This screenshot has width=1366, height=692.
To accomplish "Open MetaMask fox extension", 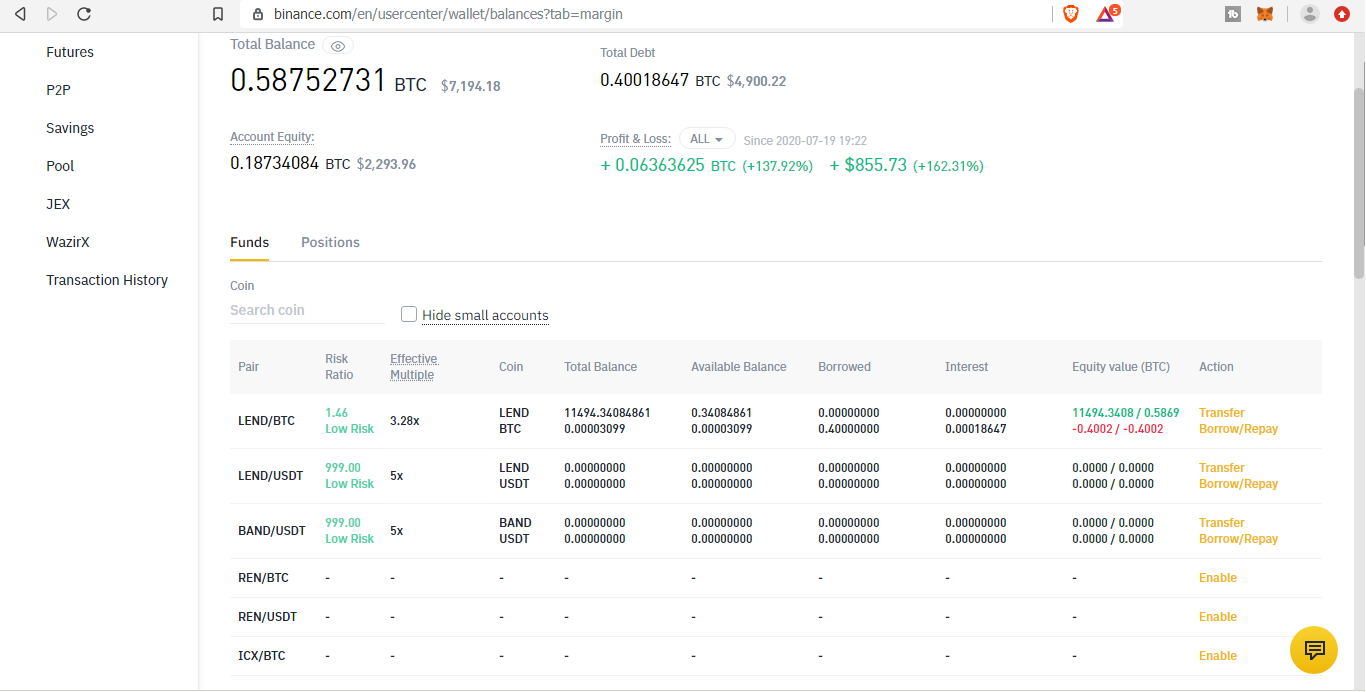I will pyautogui.click(x=1265, y=14).
